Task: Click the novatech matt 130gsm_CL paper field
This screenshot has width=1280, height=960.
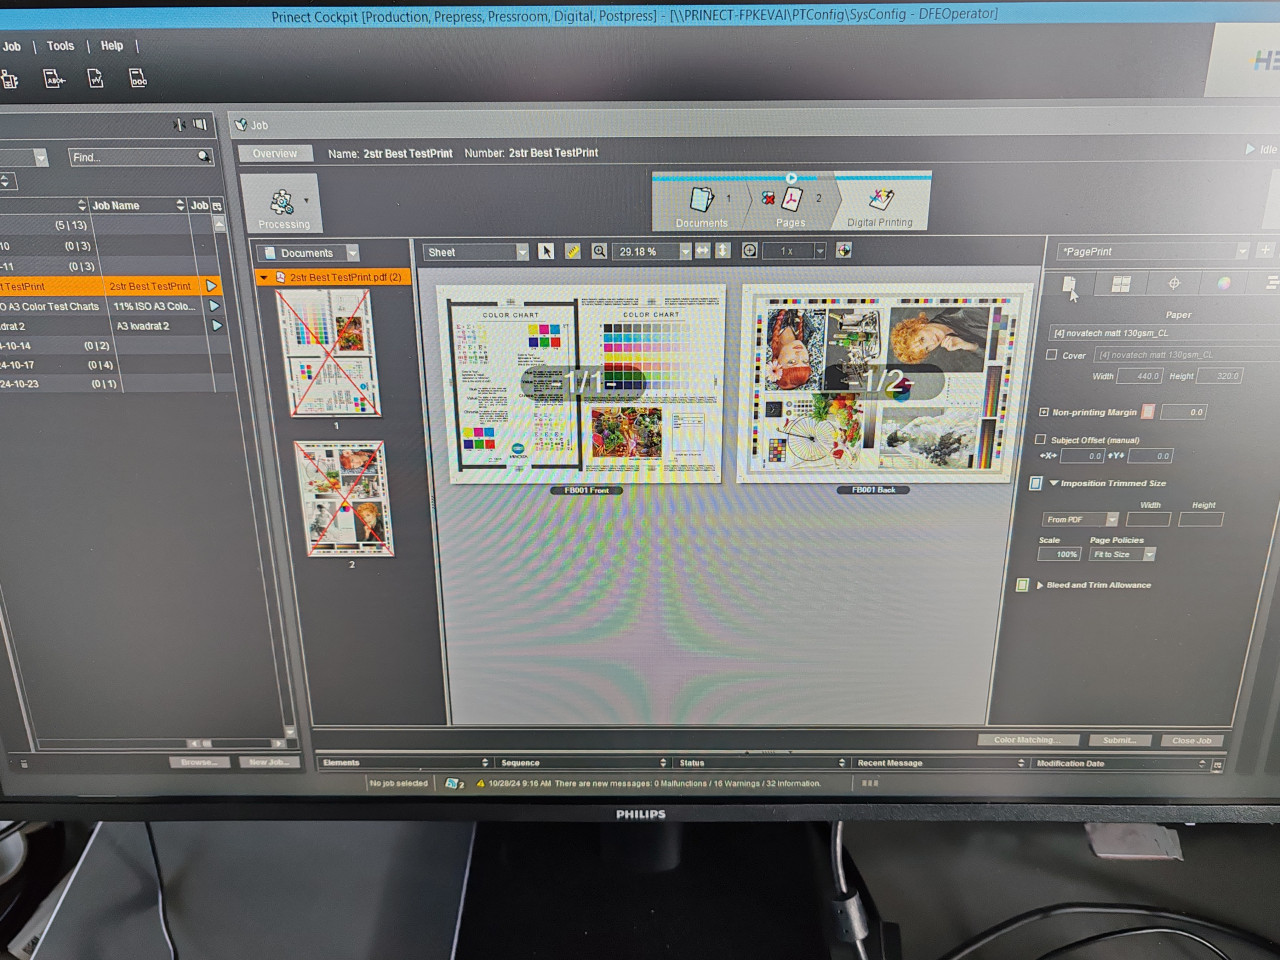Action: (1164, 332)
